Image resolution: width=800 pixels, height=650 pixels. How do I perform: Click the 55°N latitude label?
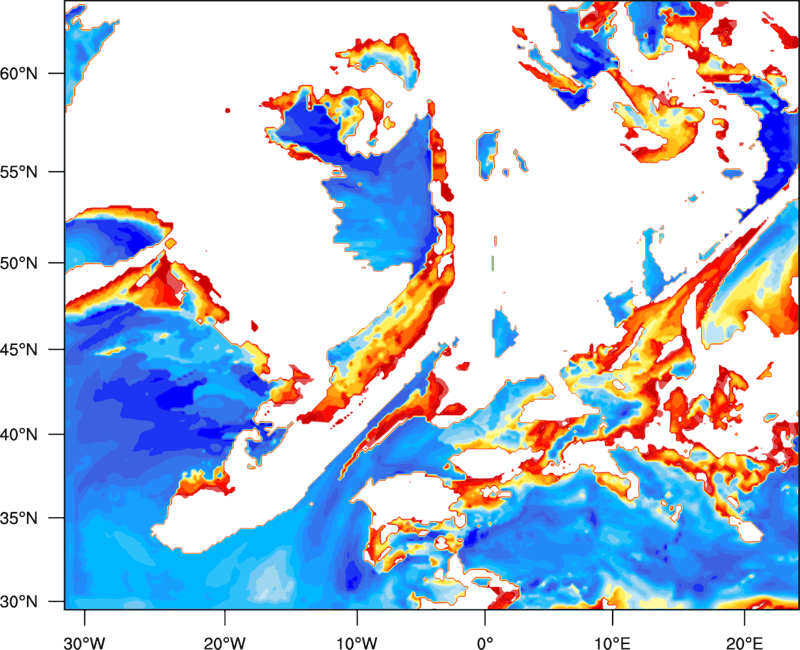[18, 171]
